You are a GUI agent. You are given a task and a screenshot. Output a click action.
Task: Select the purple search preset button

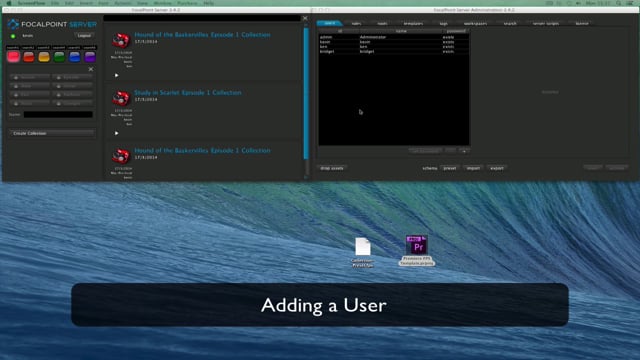90,57
